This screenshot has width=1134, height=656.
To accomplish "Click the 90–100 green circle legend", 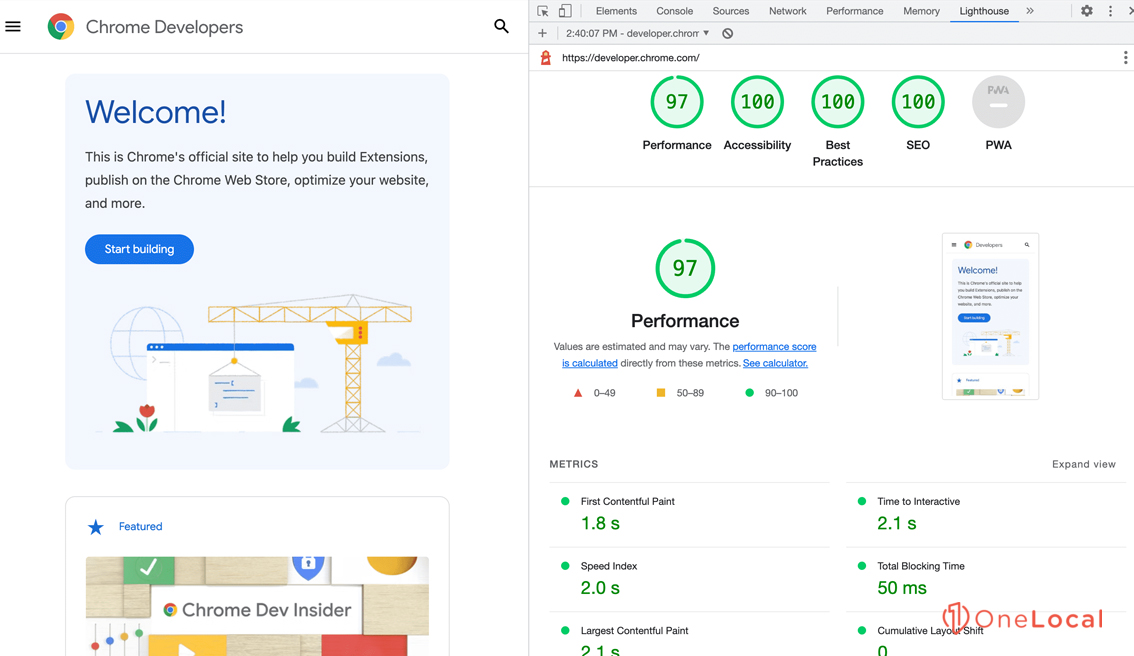I will pos(772,393).
